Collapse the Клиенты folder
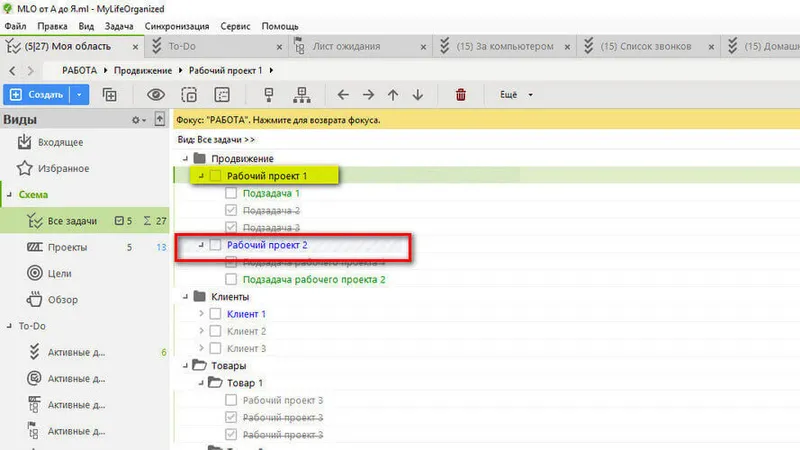800x450 pixels. [185, 296]
